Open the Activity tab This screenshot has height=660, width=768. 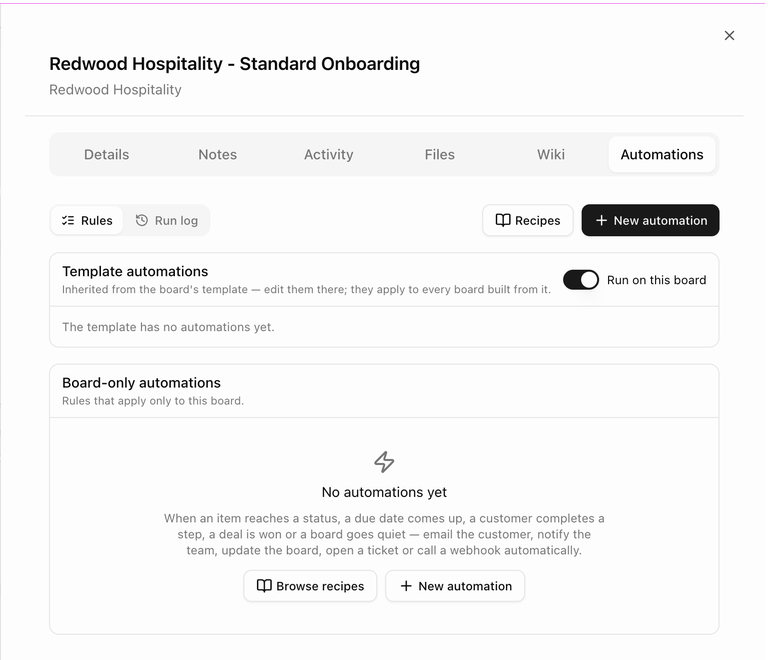click(x=329, y=154)
